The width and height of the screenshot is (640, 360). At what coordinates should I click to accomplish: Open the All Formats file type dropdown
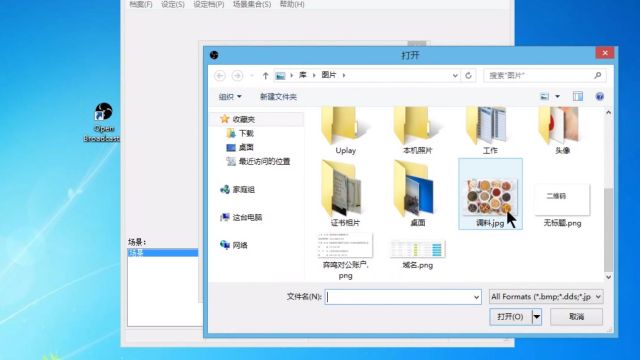[546, 297]
